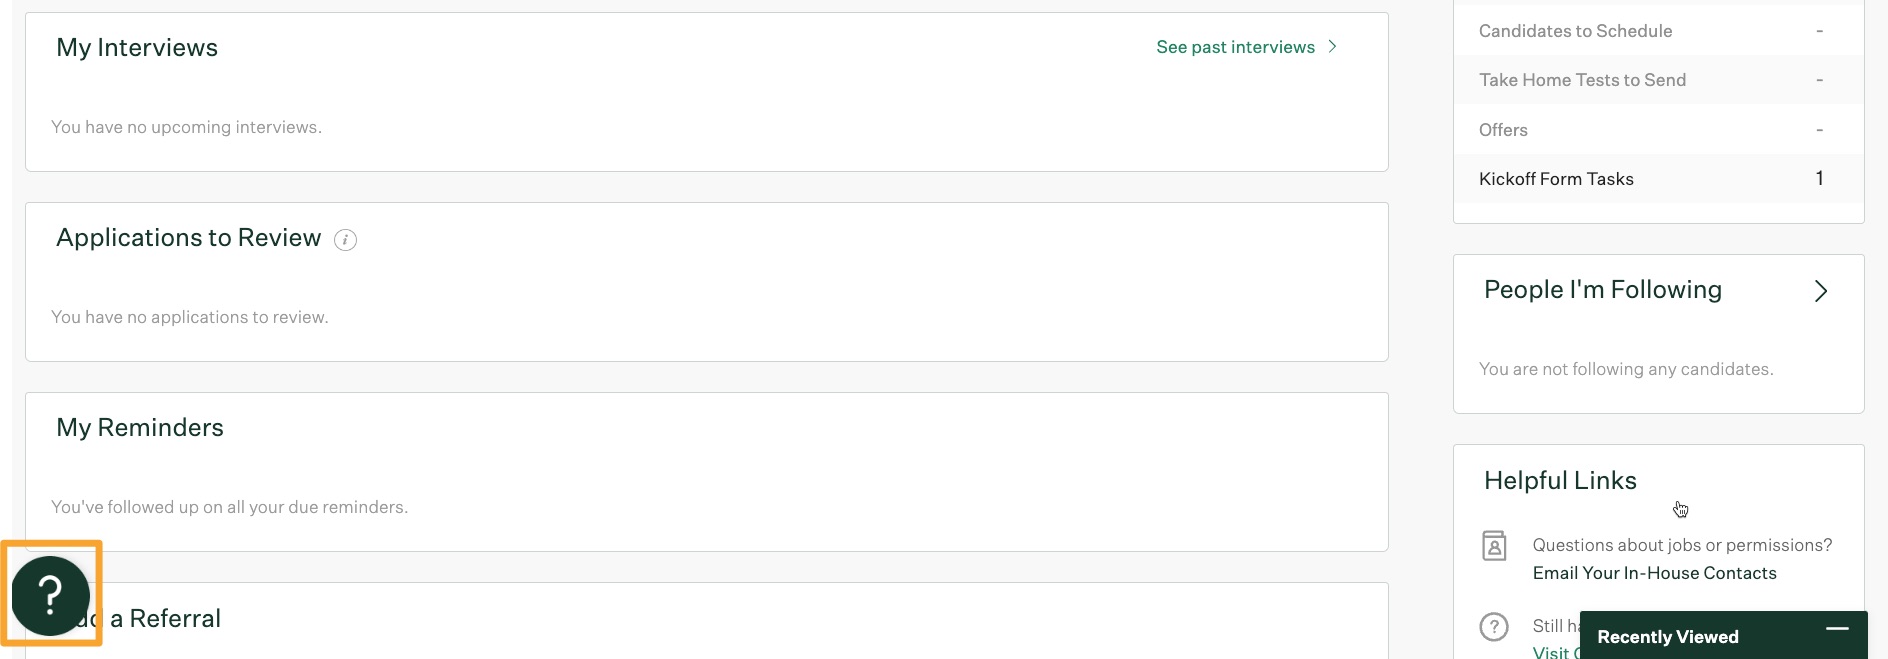Click the My Interviews section title

(x=137, y=48)
